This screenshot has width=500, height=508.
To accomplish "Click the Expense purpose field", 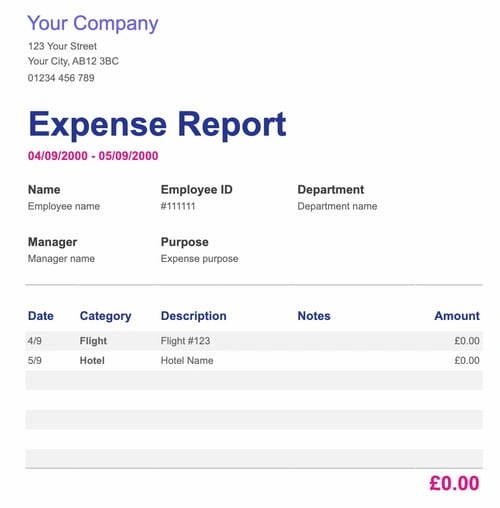I will [199, 259].
